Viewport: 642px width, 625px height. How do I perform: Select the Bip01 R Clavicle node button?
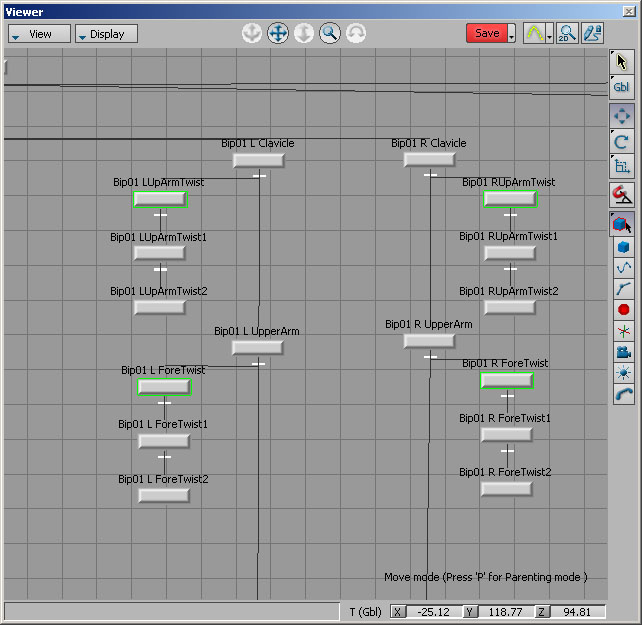coord(429,159)
